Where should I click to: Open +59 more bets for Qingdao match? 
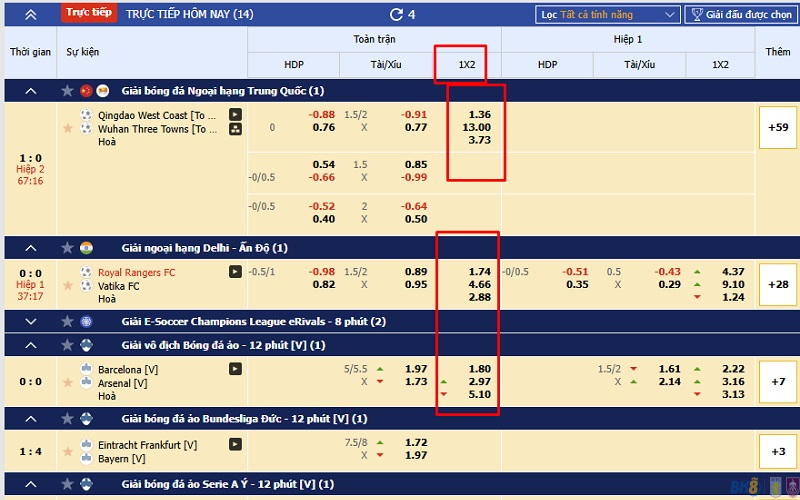point(778,128)
